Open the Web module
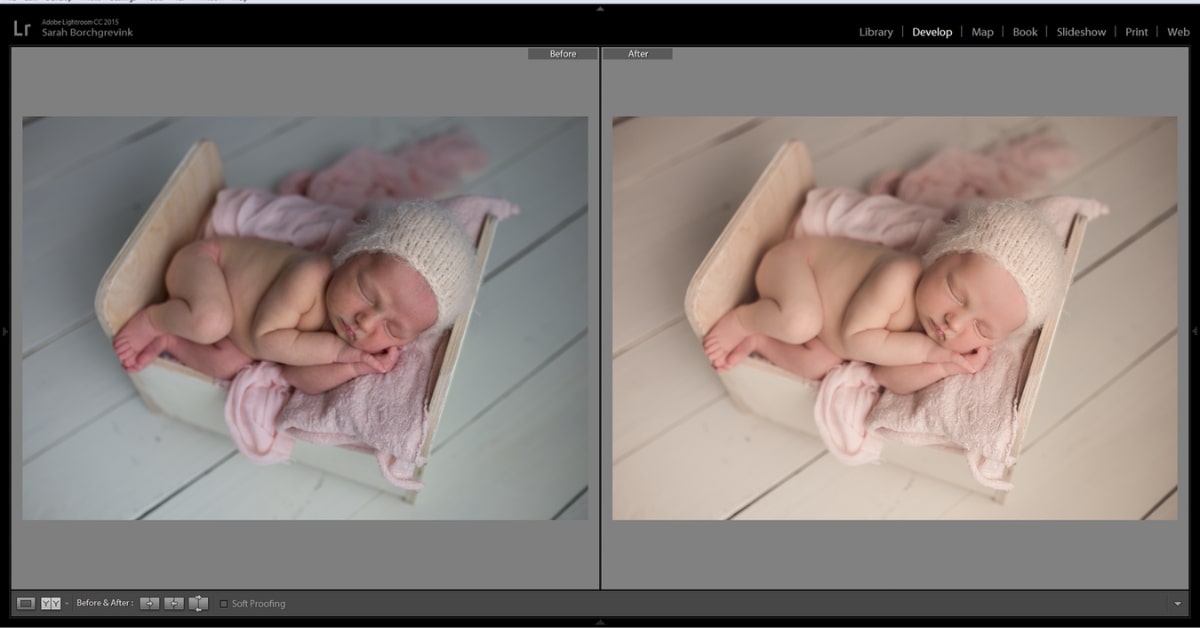1200x628 pixels. [1178, 32]
